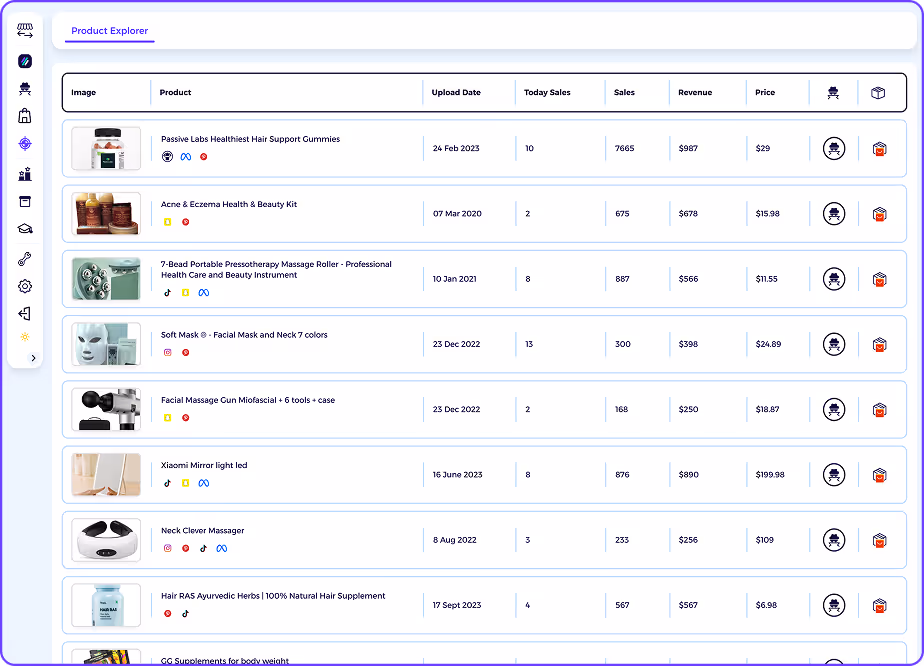
Task: Open the archive box icon in sidebar
Action: pyautogui.click(x=25, y=202)
